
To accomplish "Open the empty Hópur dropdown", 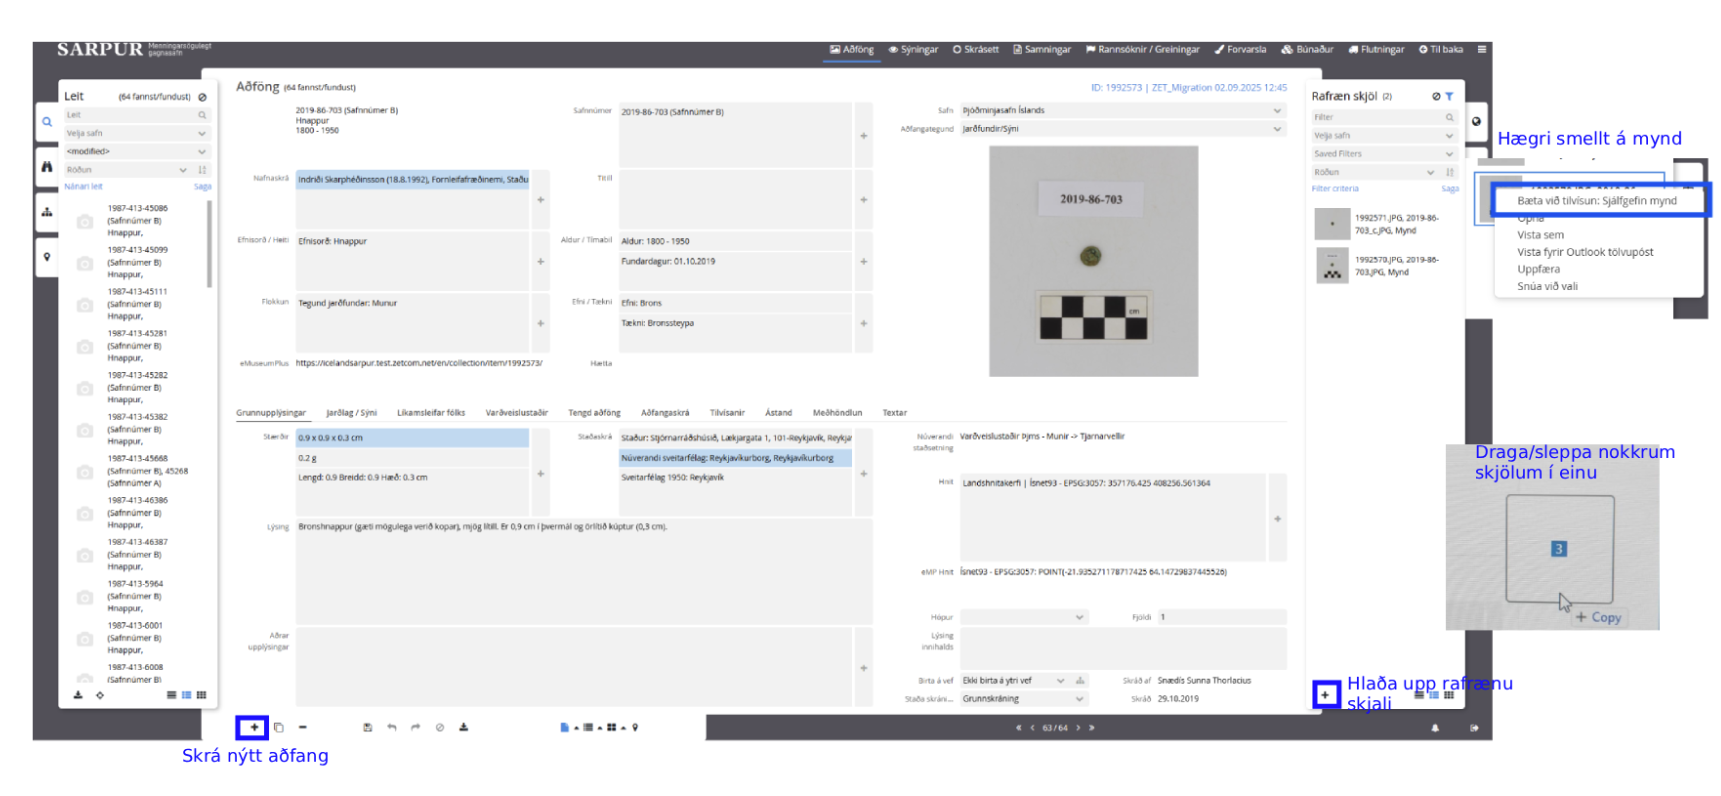I will tap(1023, 617).
